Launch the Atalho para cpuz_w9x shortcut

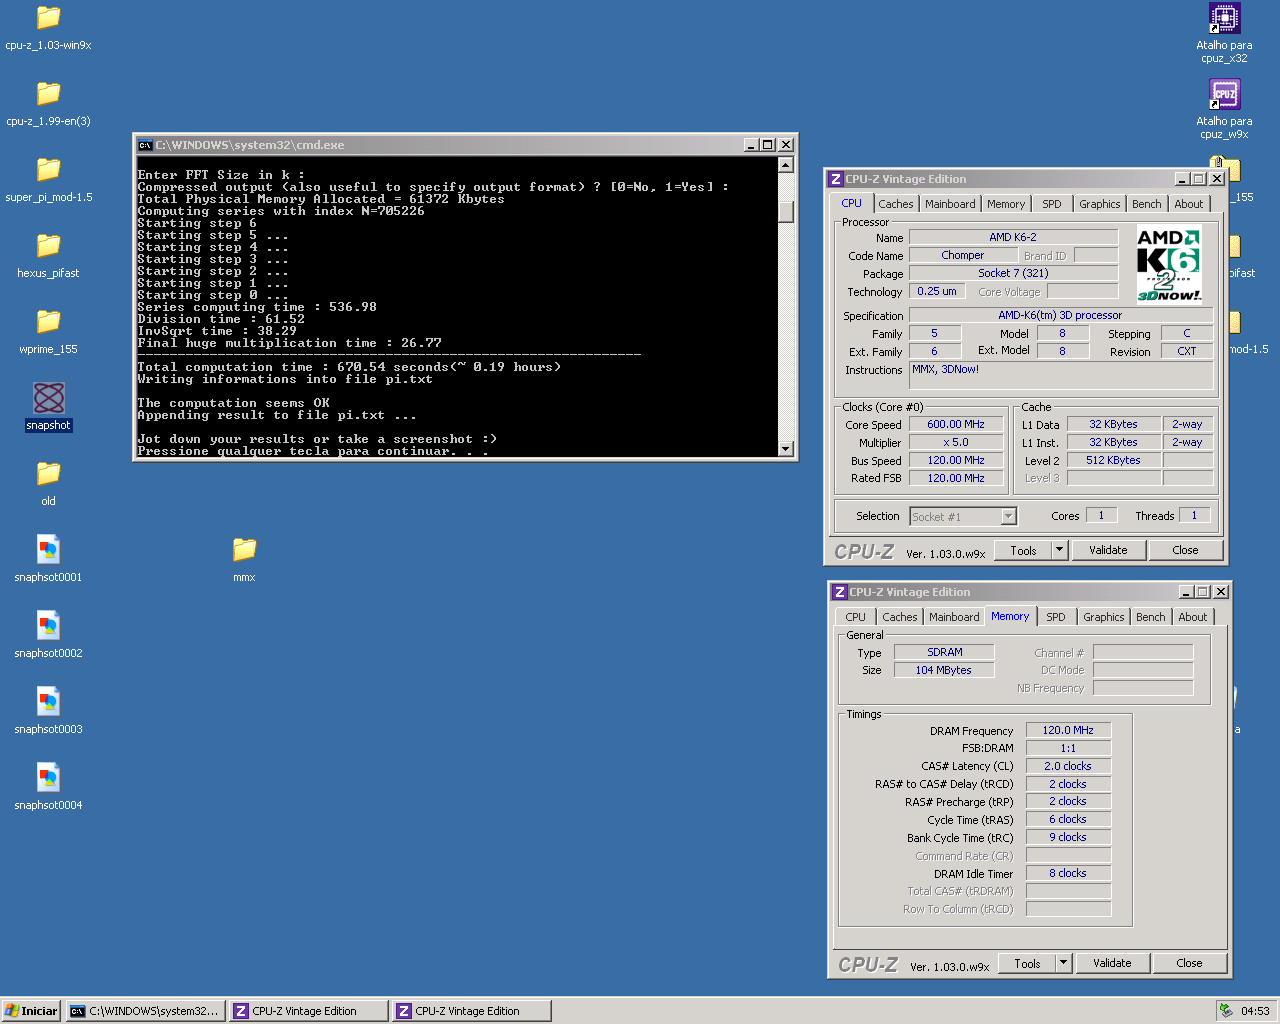click(1224, 95)
